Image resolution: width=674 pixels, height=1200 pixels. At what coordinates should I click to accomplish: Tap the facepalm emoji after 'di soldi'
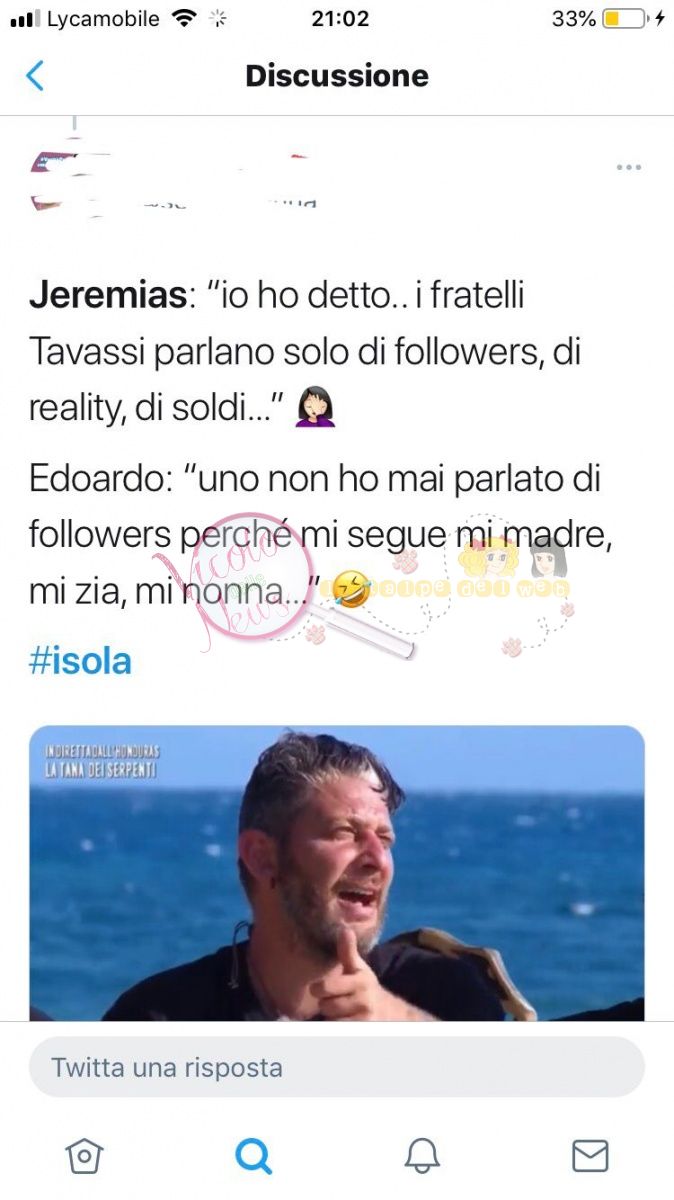[315, 408]
